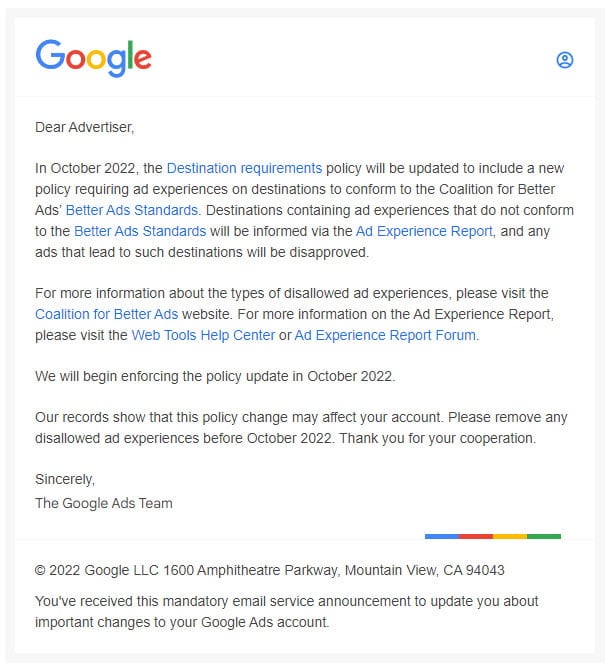611x671 pixels.
Task: Click the enforcing policy update sentence
Action: (215, 376)
